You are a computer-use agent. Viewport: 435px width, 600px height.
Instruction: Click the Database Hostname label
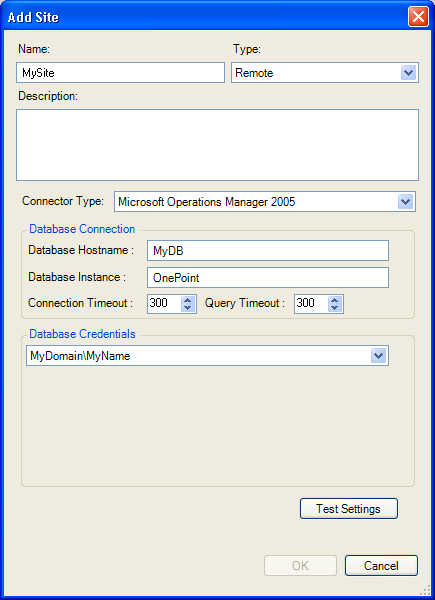(x=81, y=250)
